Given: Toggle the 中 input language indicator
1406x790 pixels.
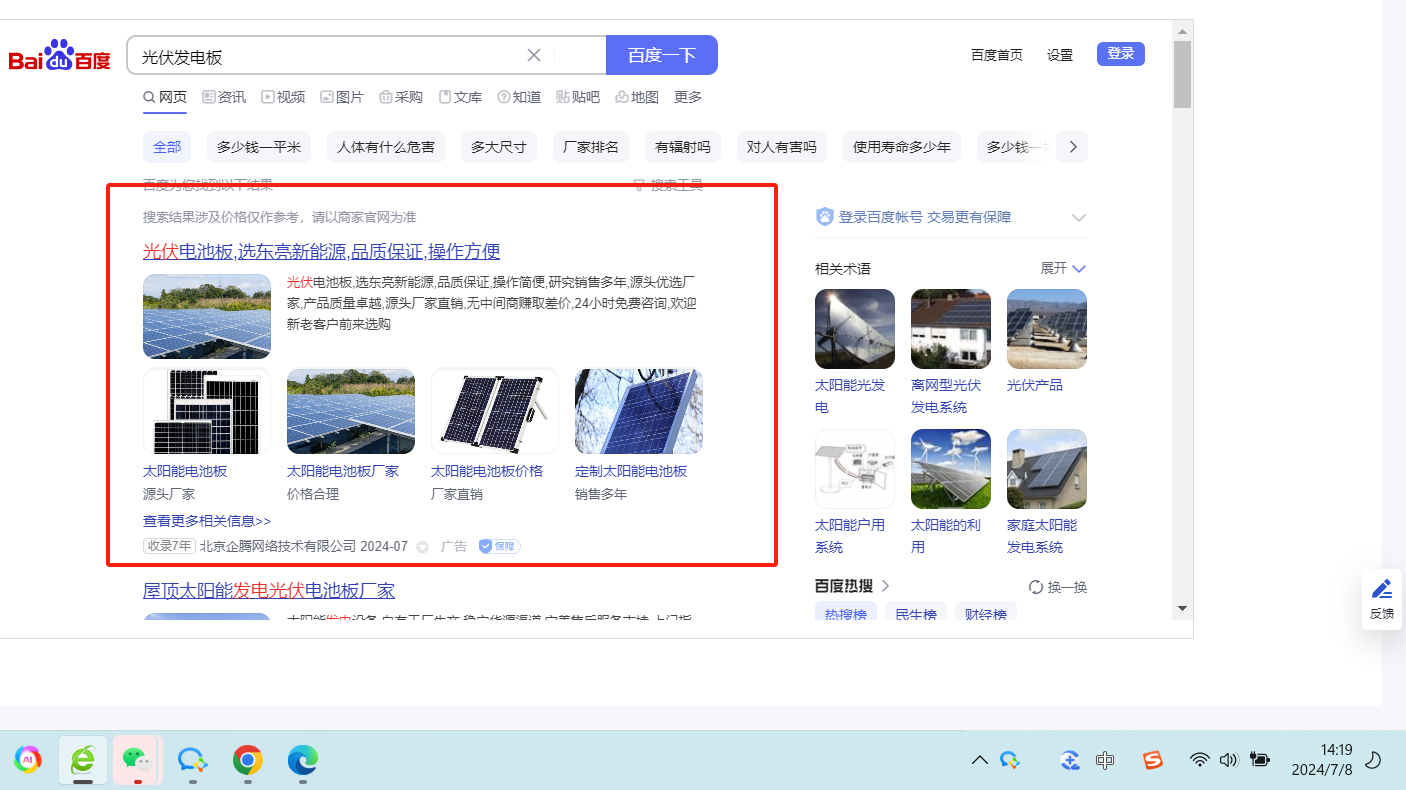Looking at the screenshot, I should pyautogui.click(x=1105, y=760).
